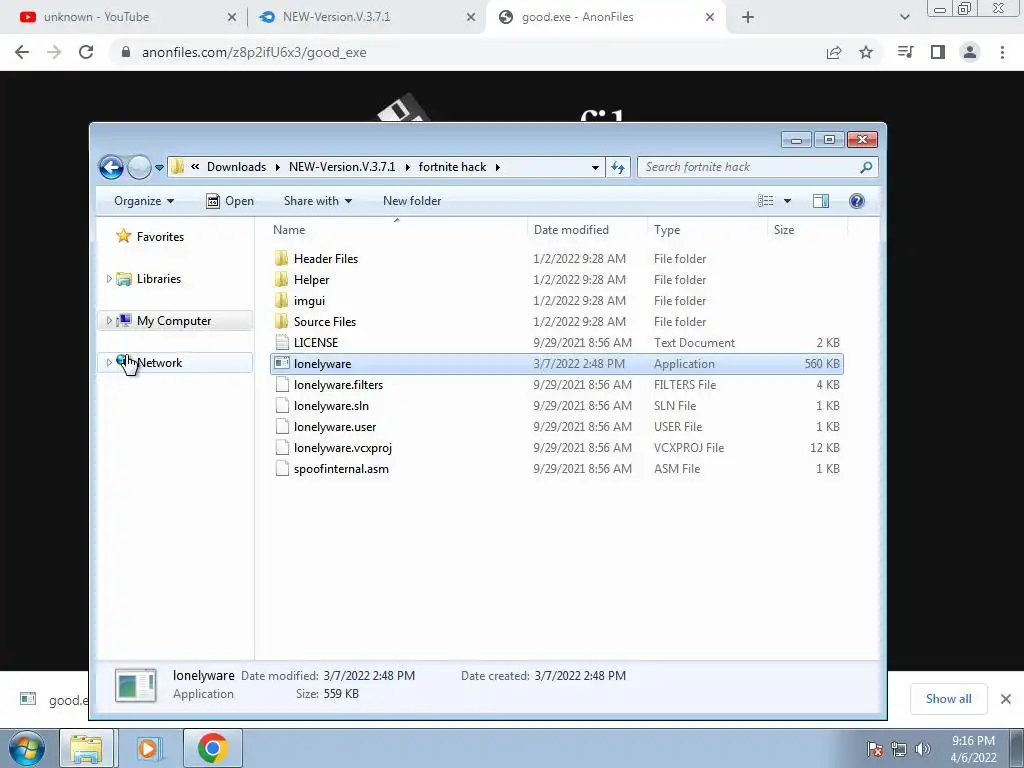Click Show all downloads
The width and height of the screenshot is (1024, 768).
tap(948, 699)
